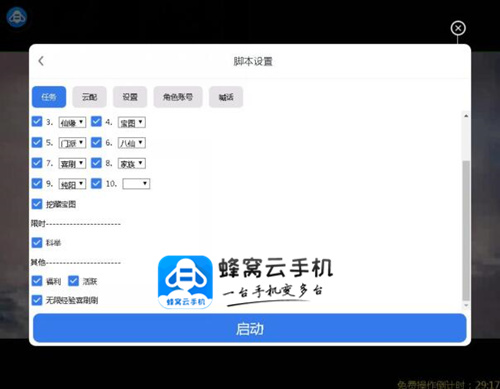Open the task 7 dropdown

pyautogui.click(x=72, y=164)
